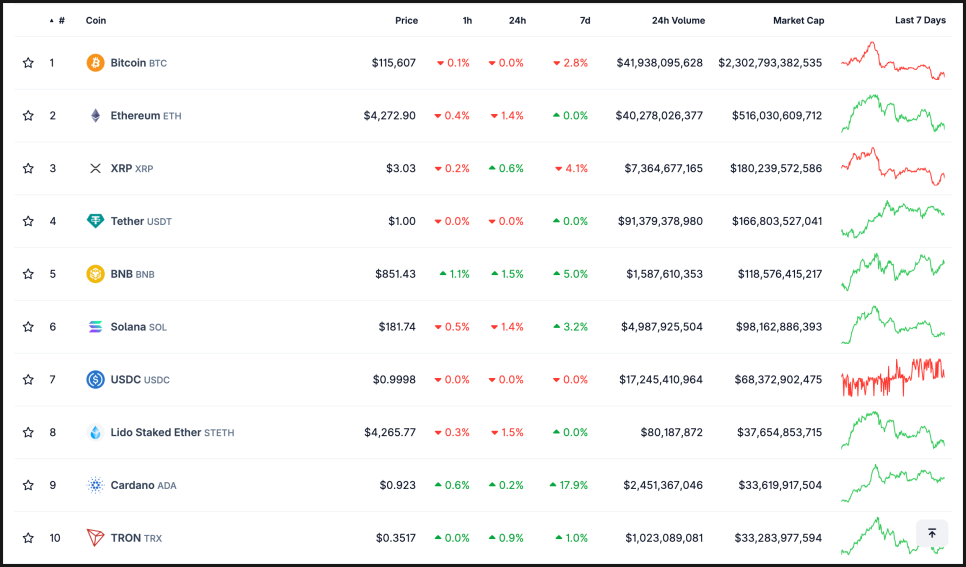The width and height of the screenshot is (966, 567).
Task: Open the TRON TRX link
Action: pos(136,538)
